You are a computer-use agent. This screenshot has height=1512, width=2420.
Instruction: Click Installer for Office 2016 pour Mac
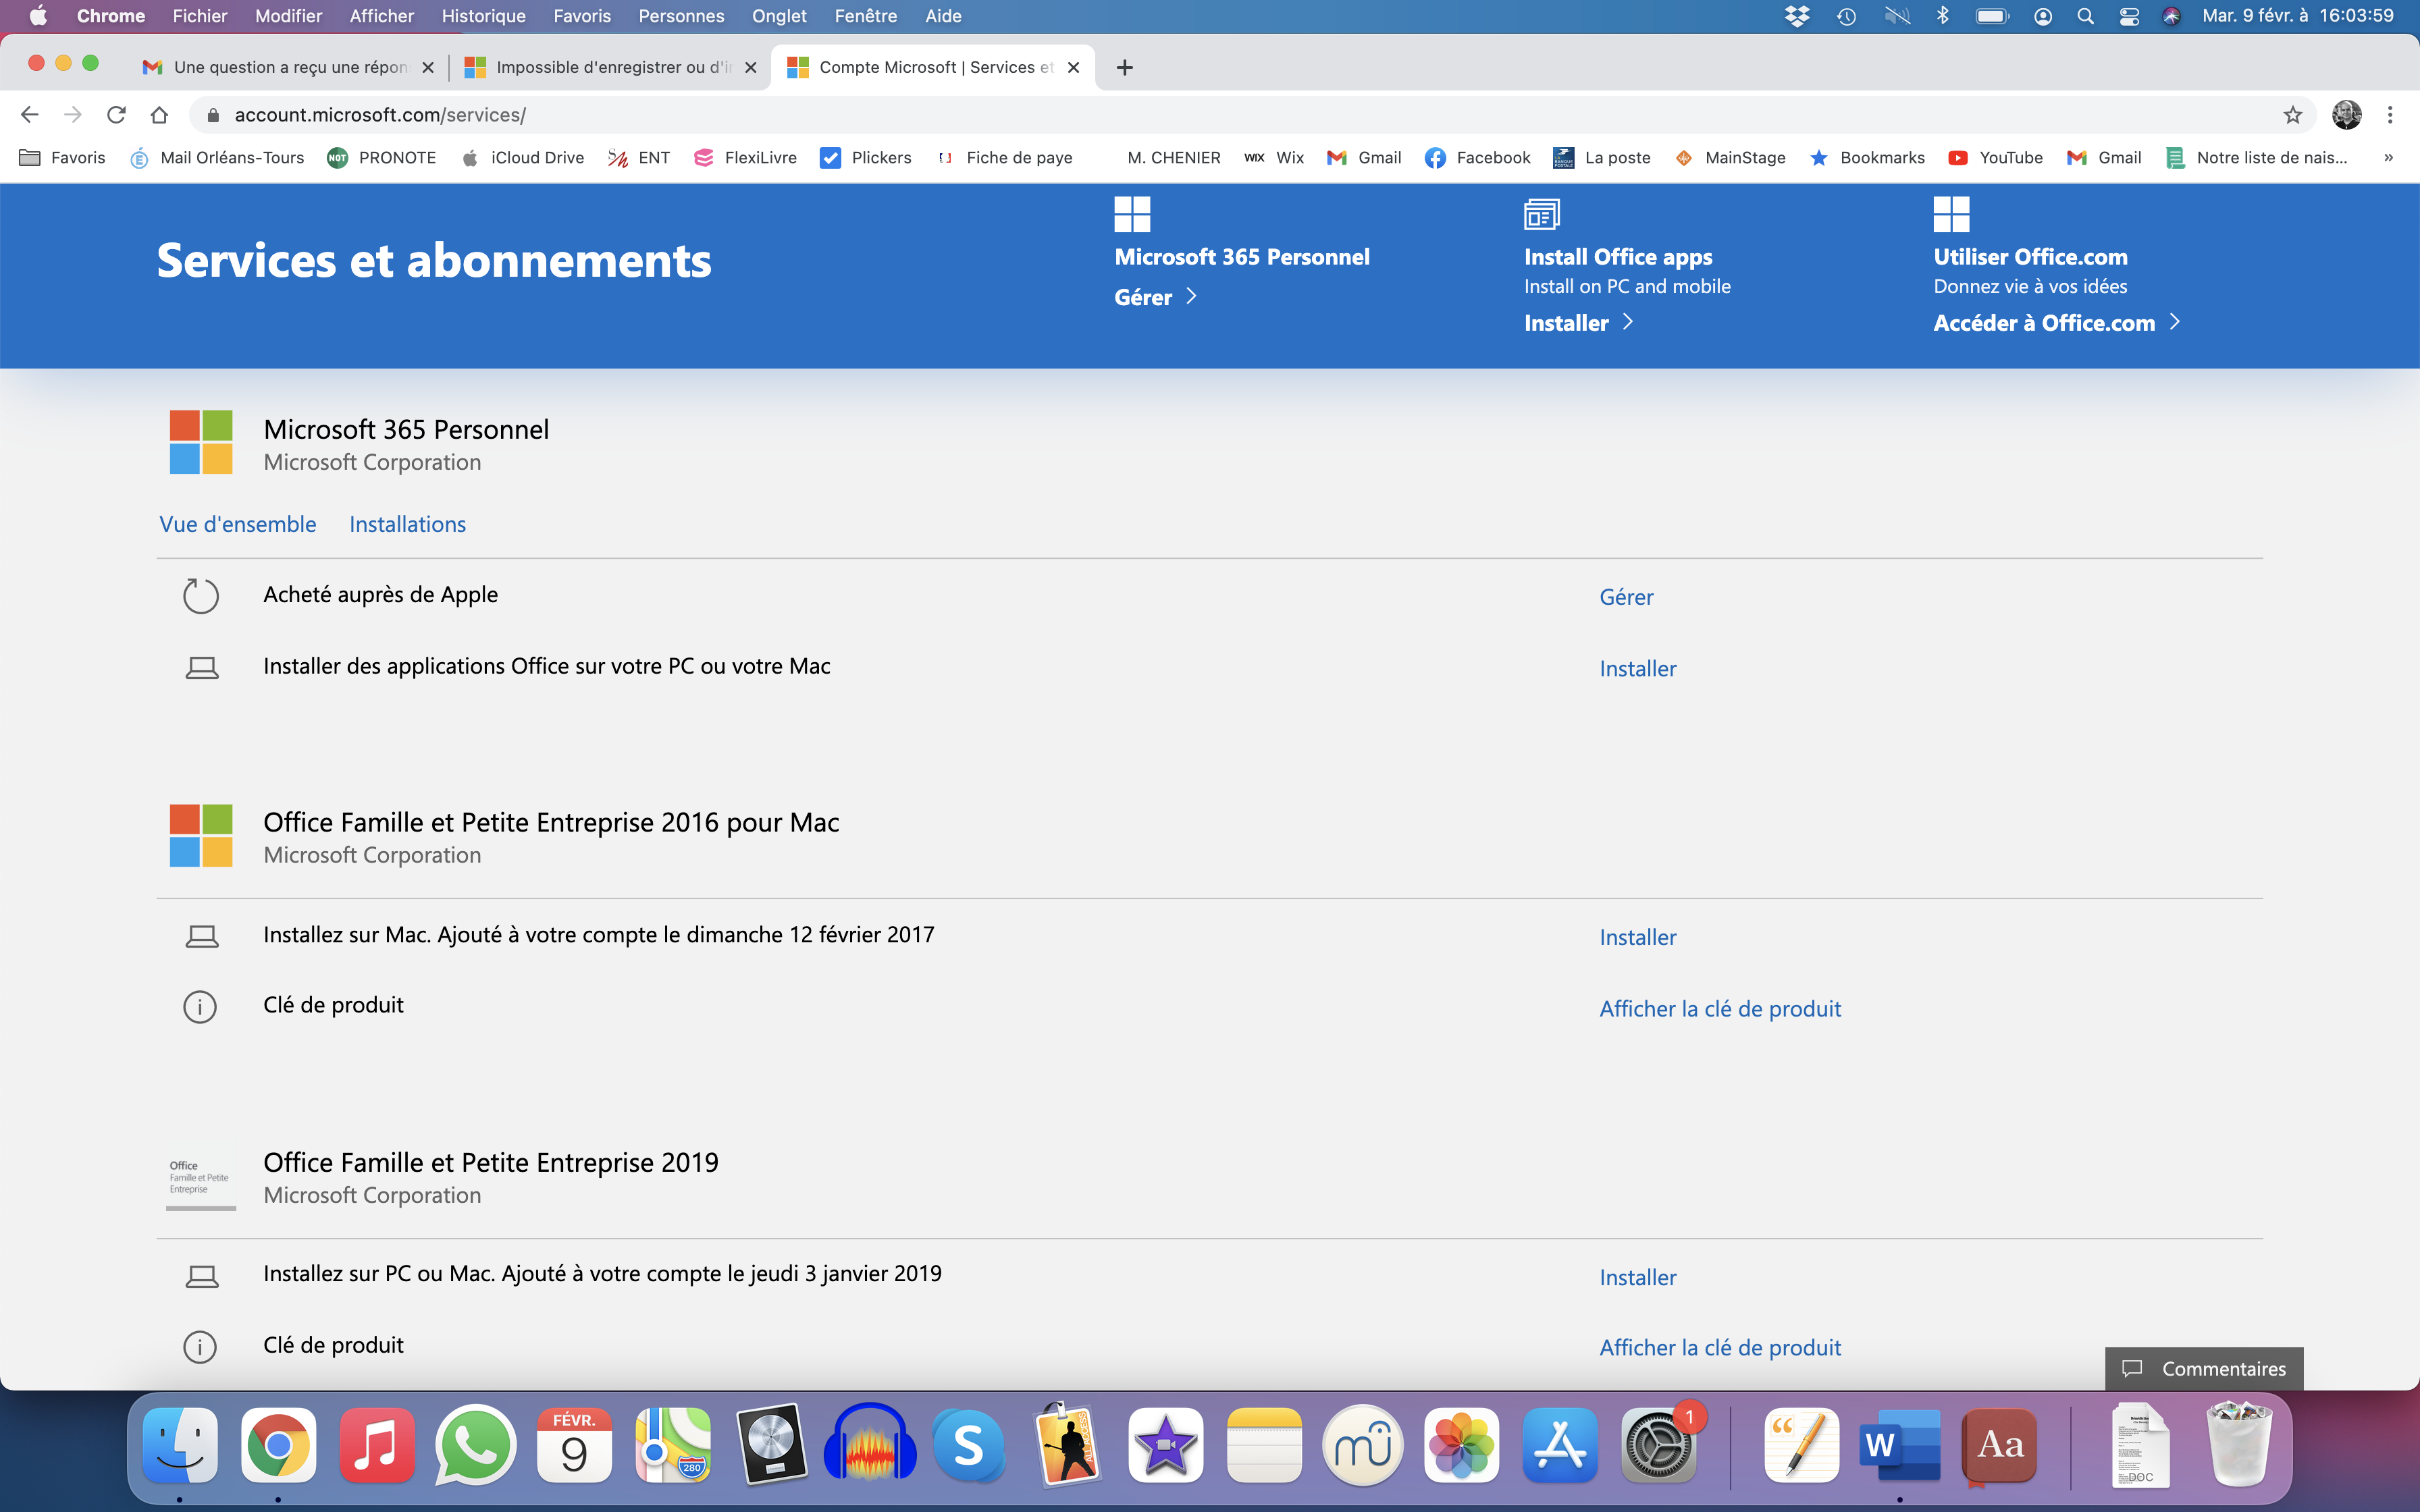pos(1637,938)
